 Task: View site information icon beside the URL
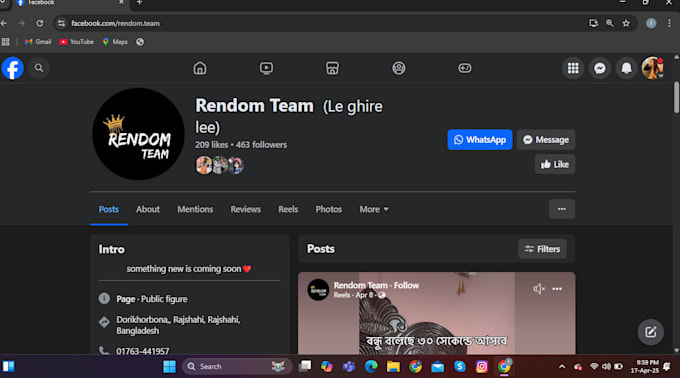pyautogui.click(x=61, y=23)
